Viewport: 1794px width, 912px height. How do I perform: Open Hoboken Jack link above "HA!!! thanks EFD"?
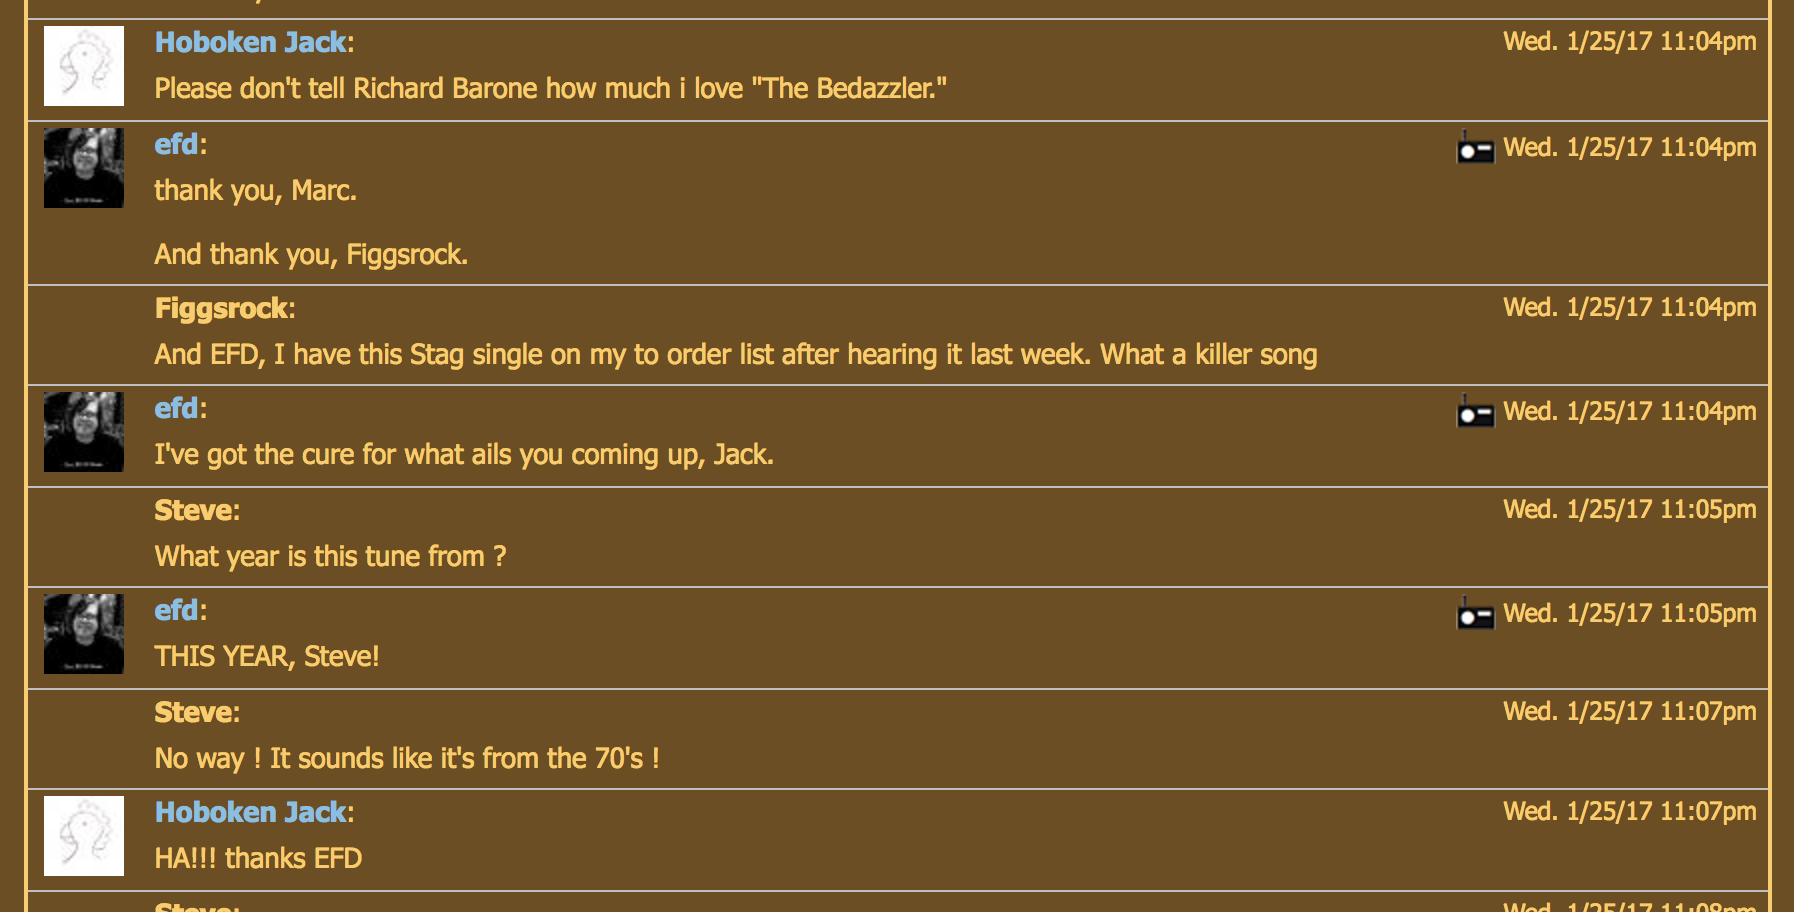[x=251, y=812]
